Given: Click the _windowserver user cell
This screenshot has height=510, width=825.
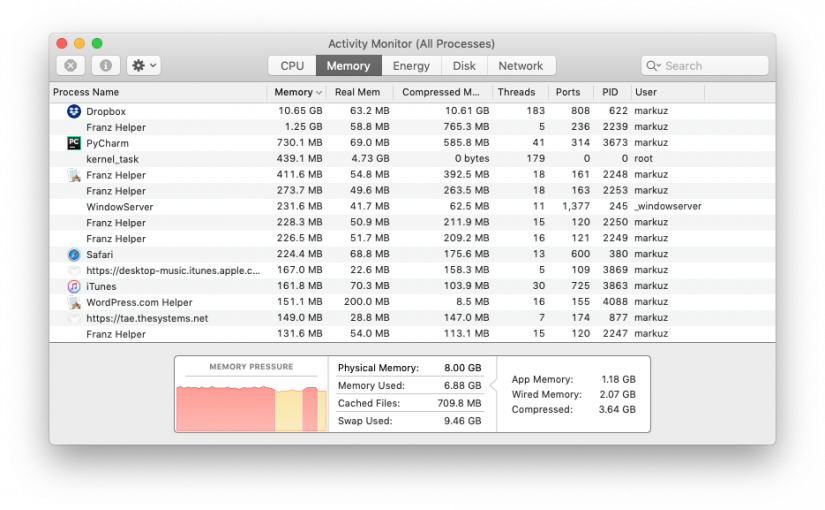Looking at the screenshot, I should 668,206.
